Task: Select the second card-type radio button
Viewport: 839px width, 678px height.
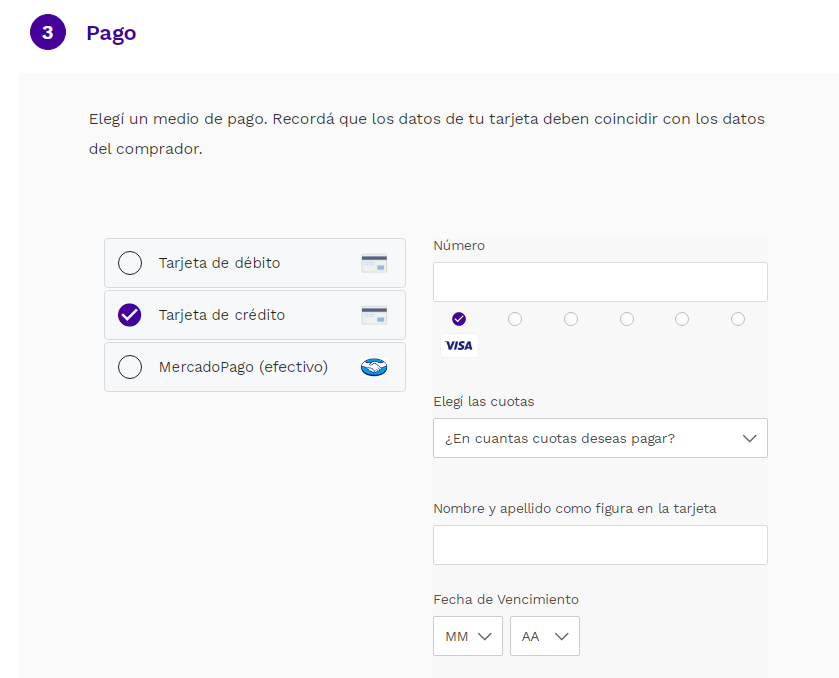Action: pyautogui.click(x=515, y=319)
